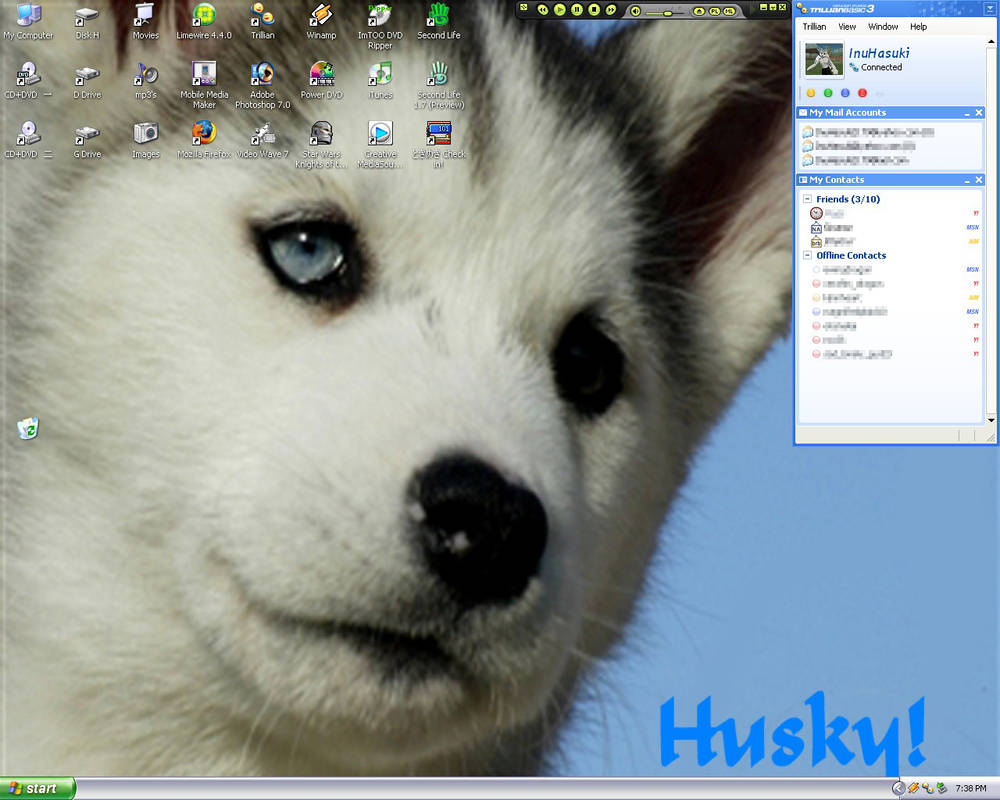Minimize the My Mail Accounts panel
The image size is (1000, 800).
click(x=967, y=112)
